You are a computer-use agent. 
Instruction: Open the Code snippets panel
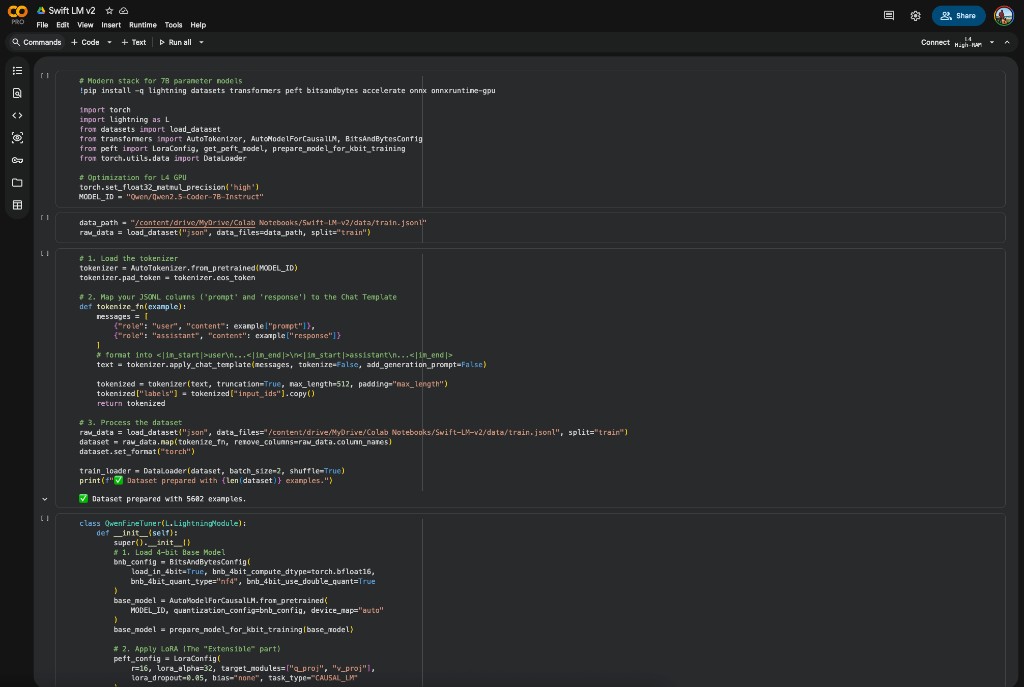coord(17,115)
